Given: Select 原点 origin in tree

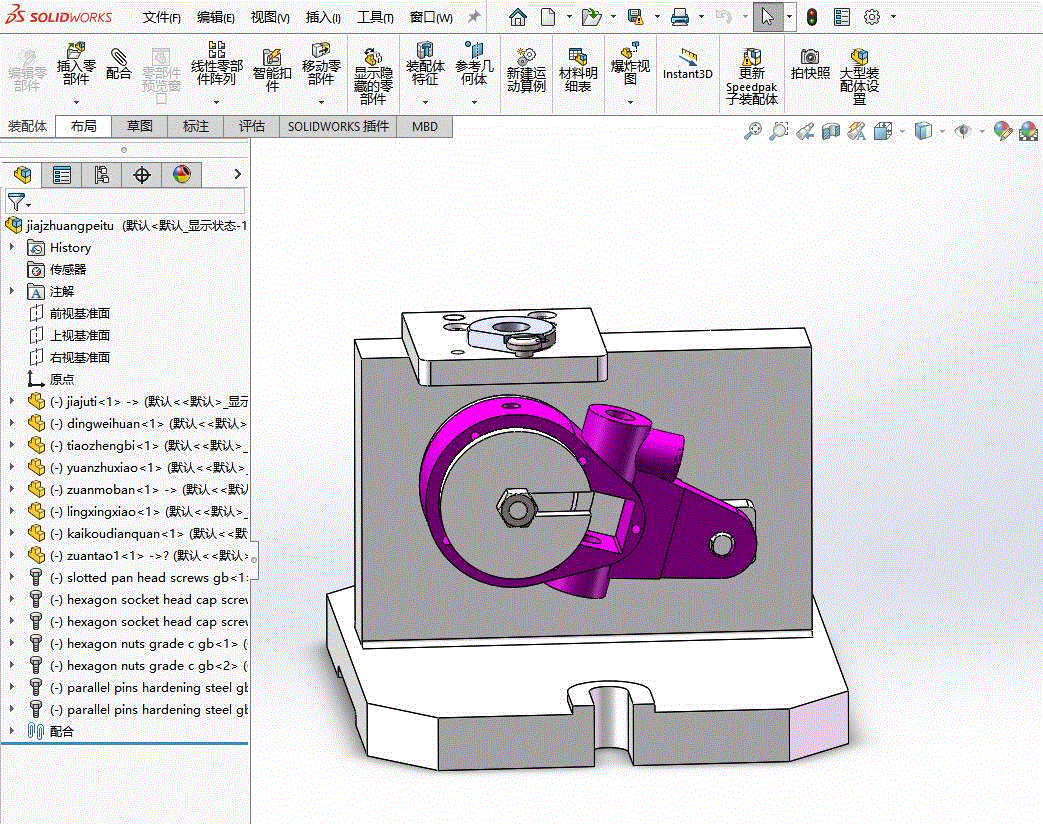Looking at the screenshot, I should click(62, 379).
